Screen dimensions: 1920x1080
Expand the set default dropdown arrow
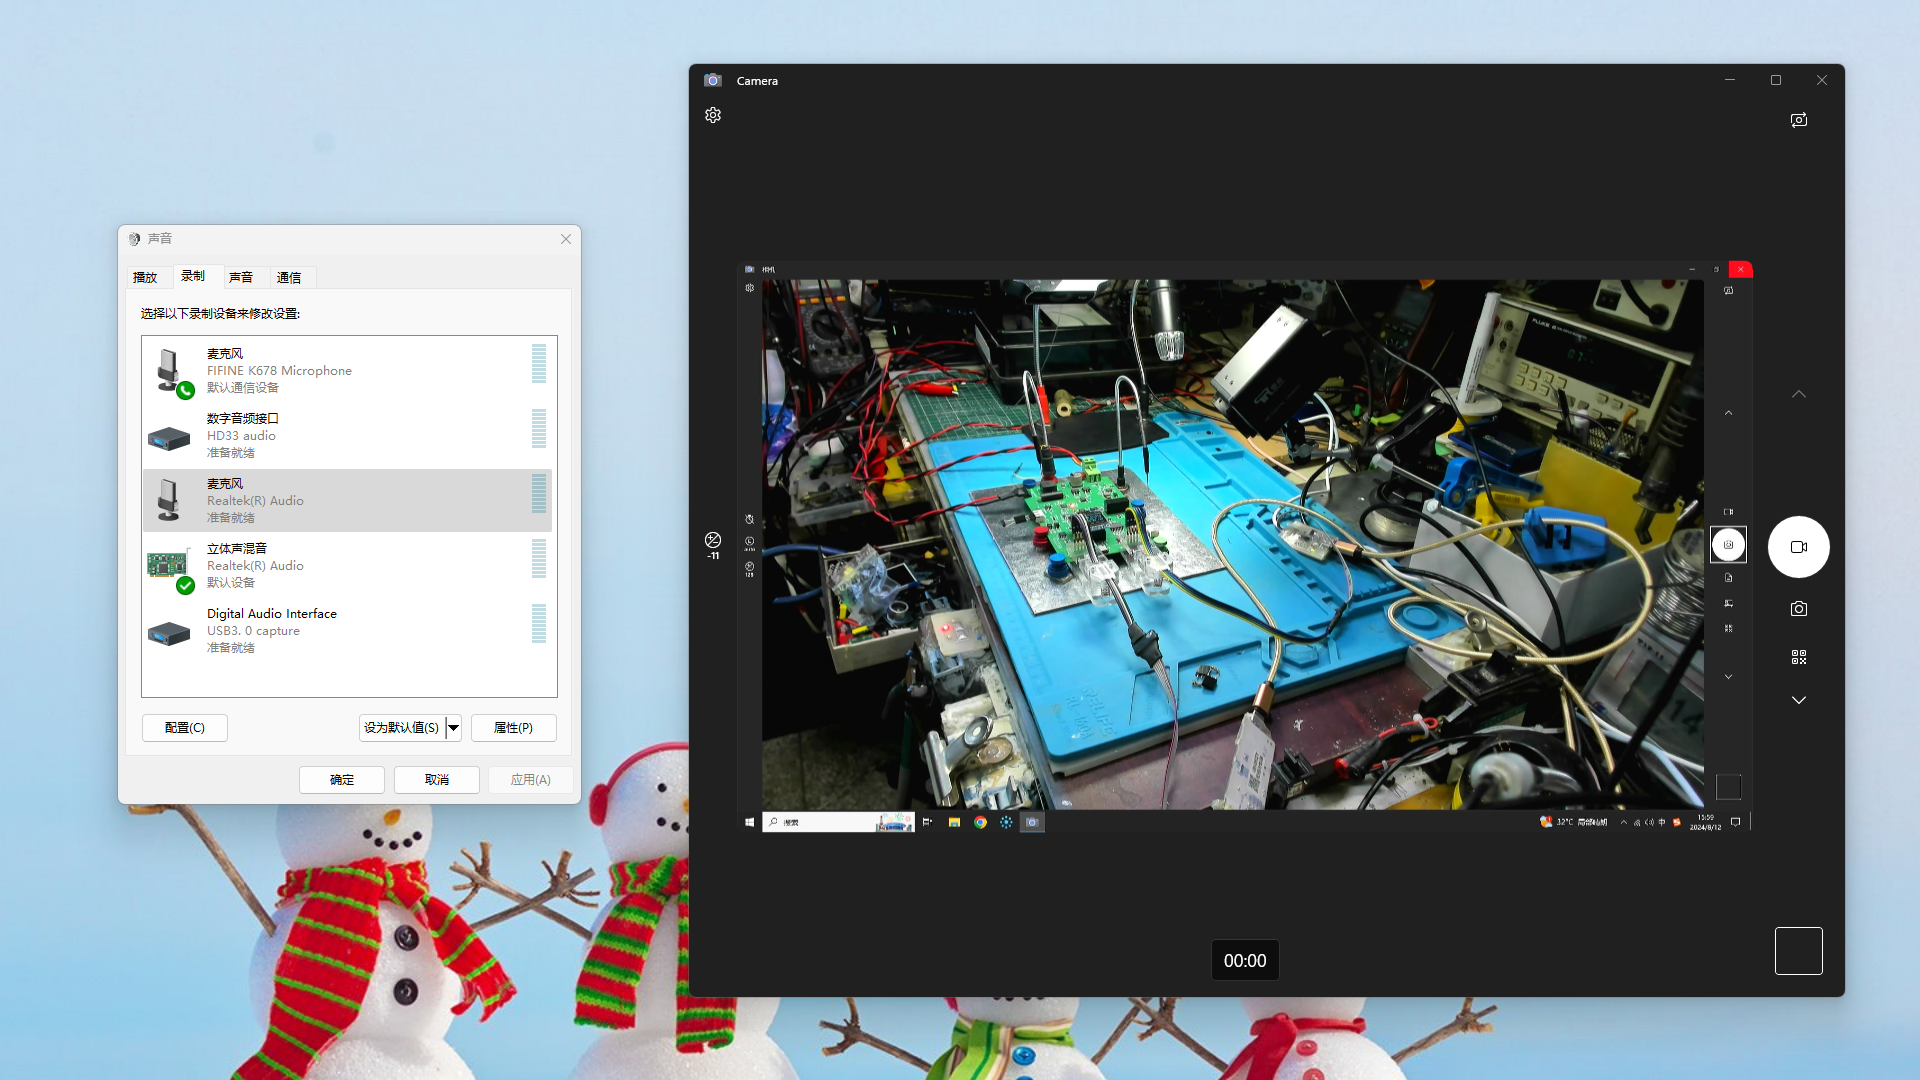pyautogui.click(x=454, y=728)
